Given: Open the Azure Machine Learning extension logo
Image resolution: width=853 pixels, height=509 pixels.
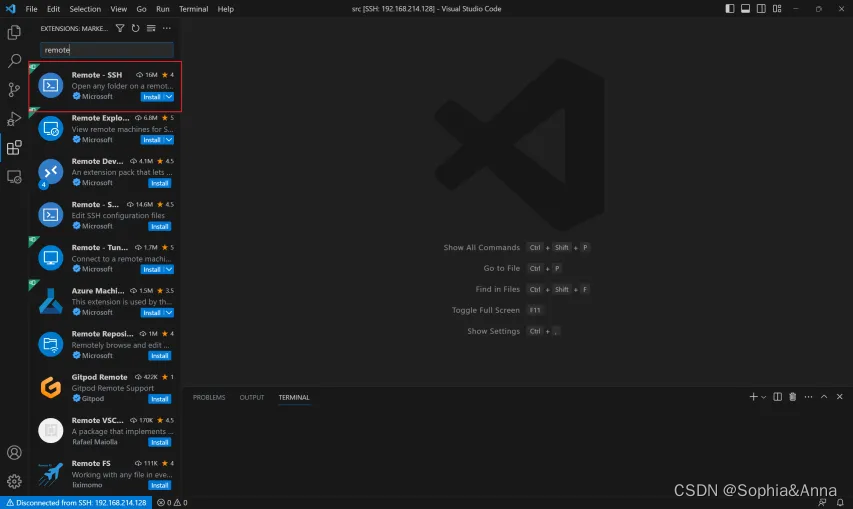Looking at the screenshot, I should pyautogui.click(x=51, y=301).
